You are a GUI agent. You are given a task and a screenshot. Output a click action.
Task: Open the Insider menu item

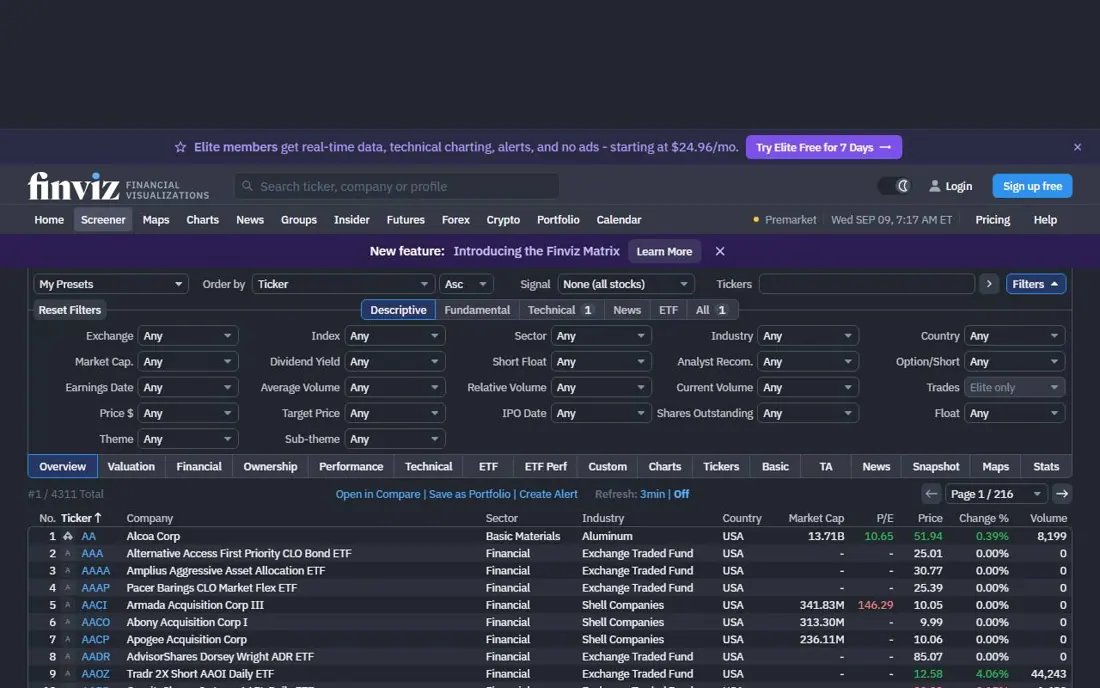click(x=351, y=220)
